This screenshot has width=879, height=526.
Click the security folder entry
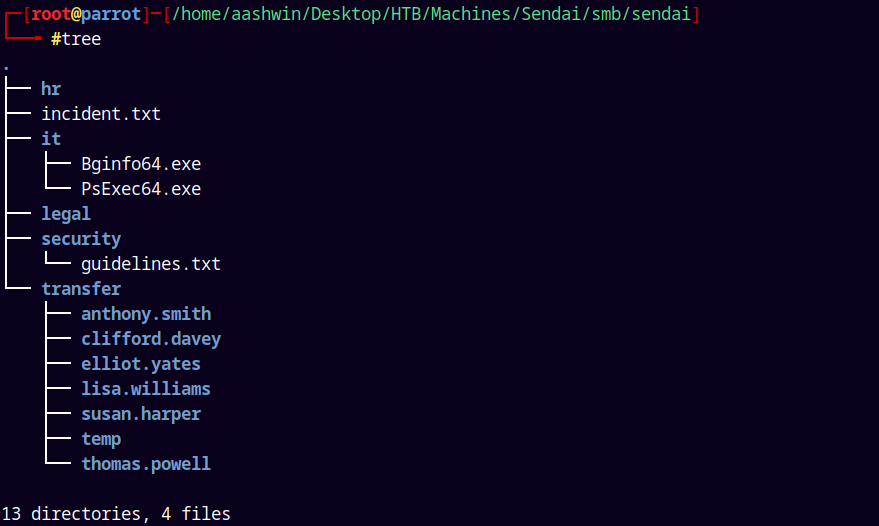point(81,239)
